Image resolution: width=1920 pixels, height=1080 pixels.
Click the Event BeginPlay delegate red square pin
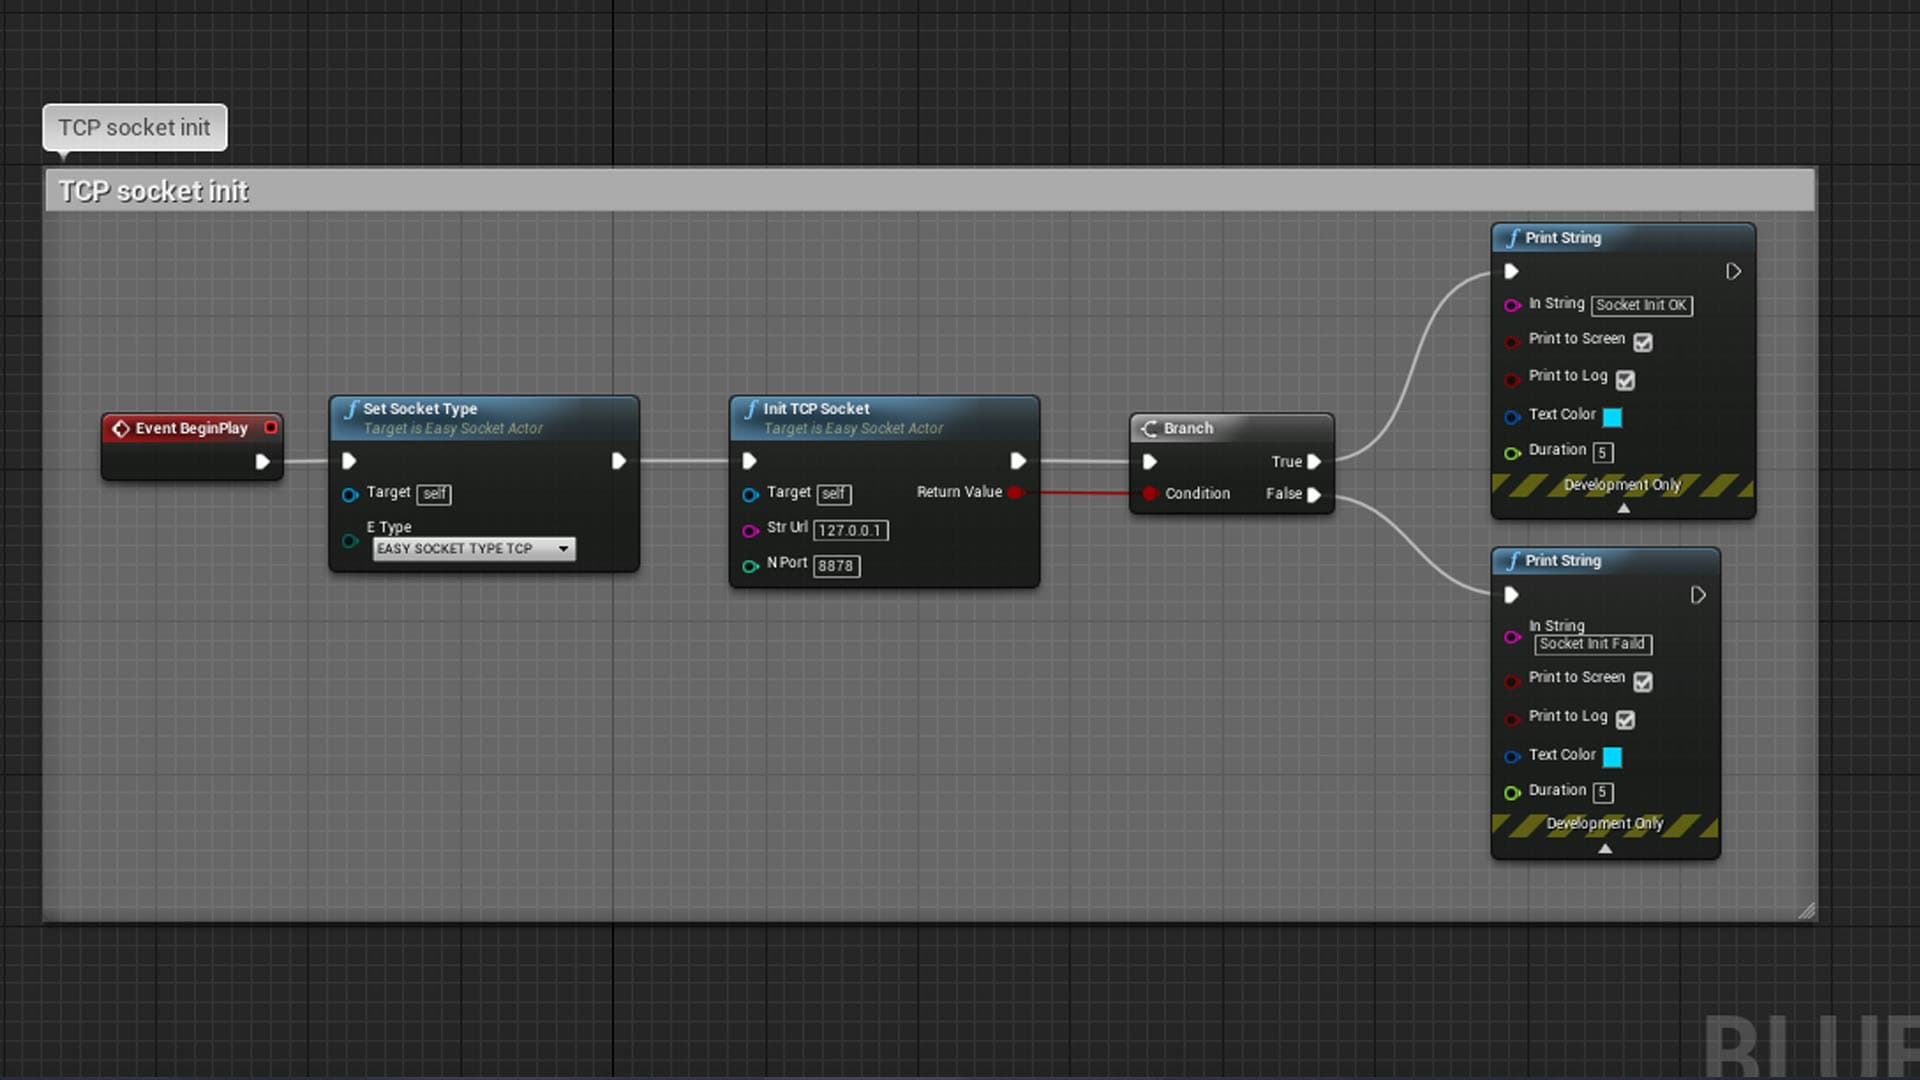(x=270, y=428)
